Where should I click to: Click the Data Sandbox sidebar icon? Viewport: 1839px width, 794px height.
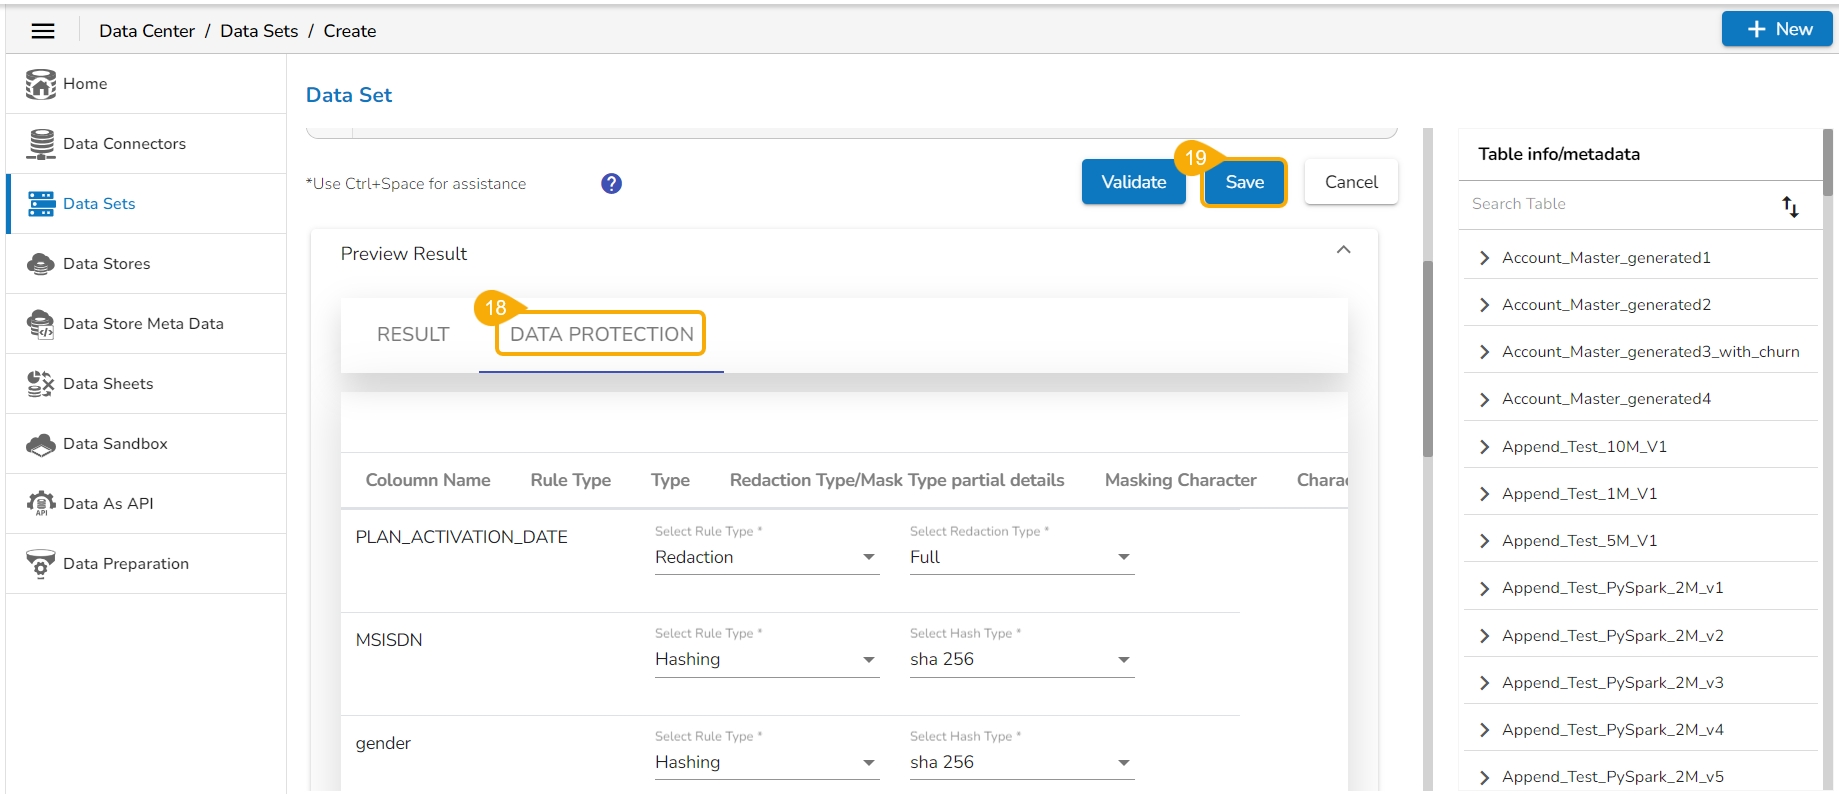(41, 444)
